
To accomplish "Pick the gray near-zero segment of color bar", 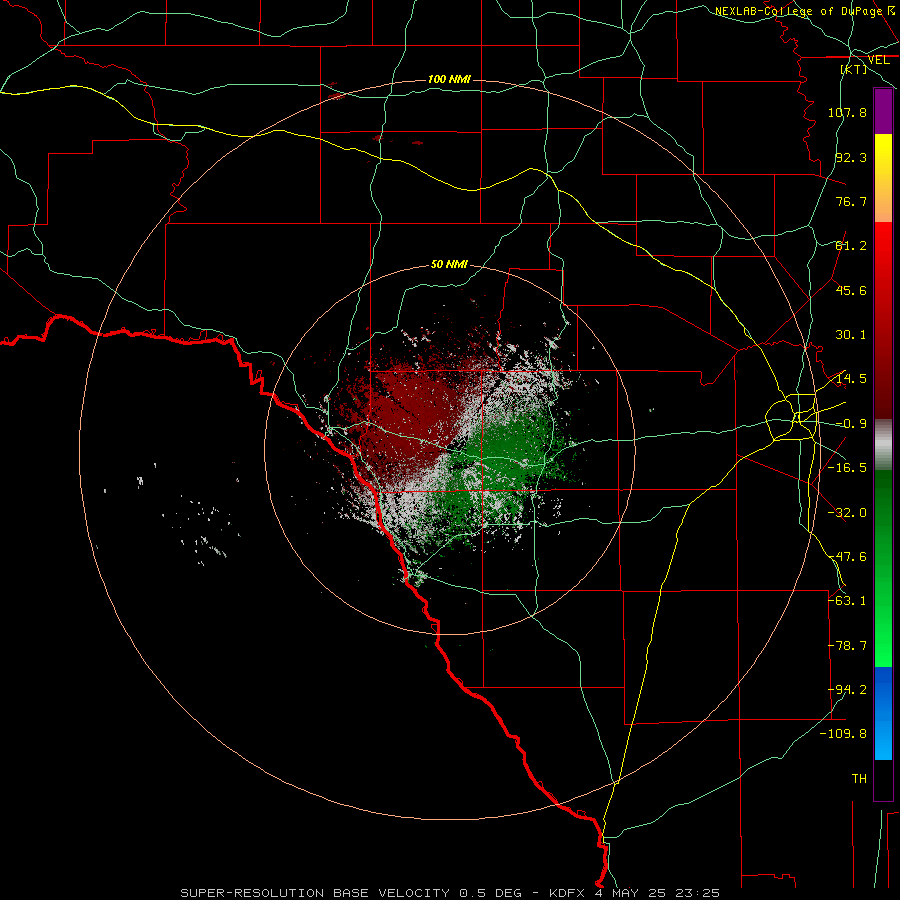I will tap(883, 445).
